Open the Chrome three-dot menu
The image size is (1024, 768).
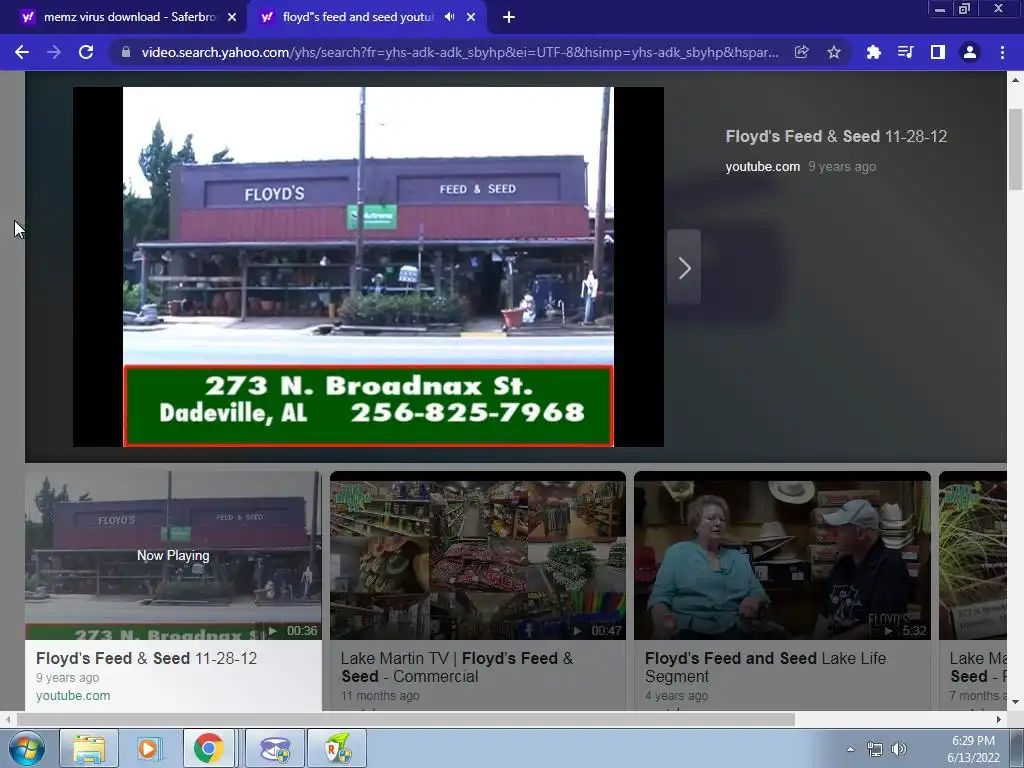(1002, 52)
